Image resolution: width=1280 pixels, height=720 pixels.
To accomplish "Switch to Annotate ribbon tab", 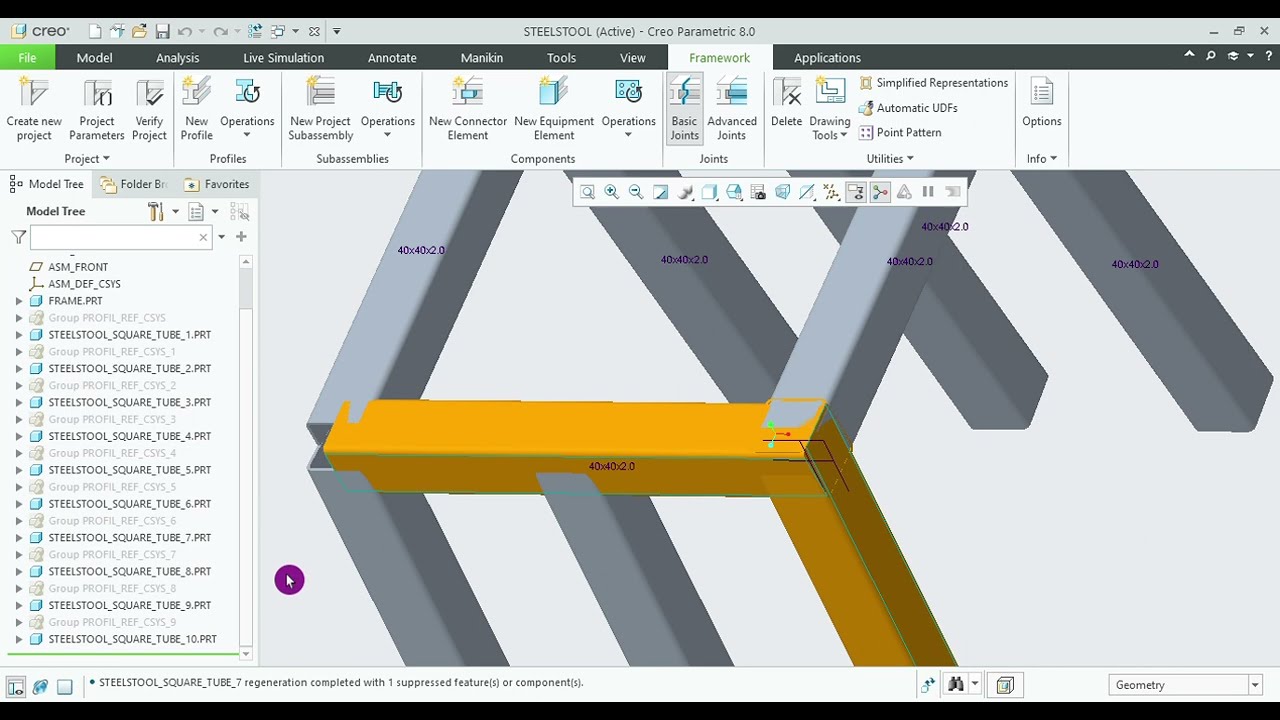I will click(x=392, y=58).
